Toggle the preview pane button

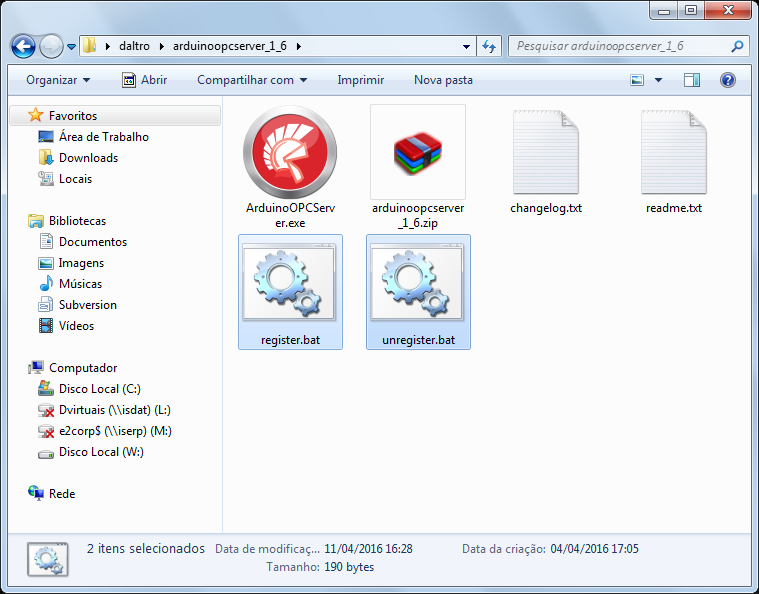click(692, 80)
